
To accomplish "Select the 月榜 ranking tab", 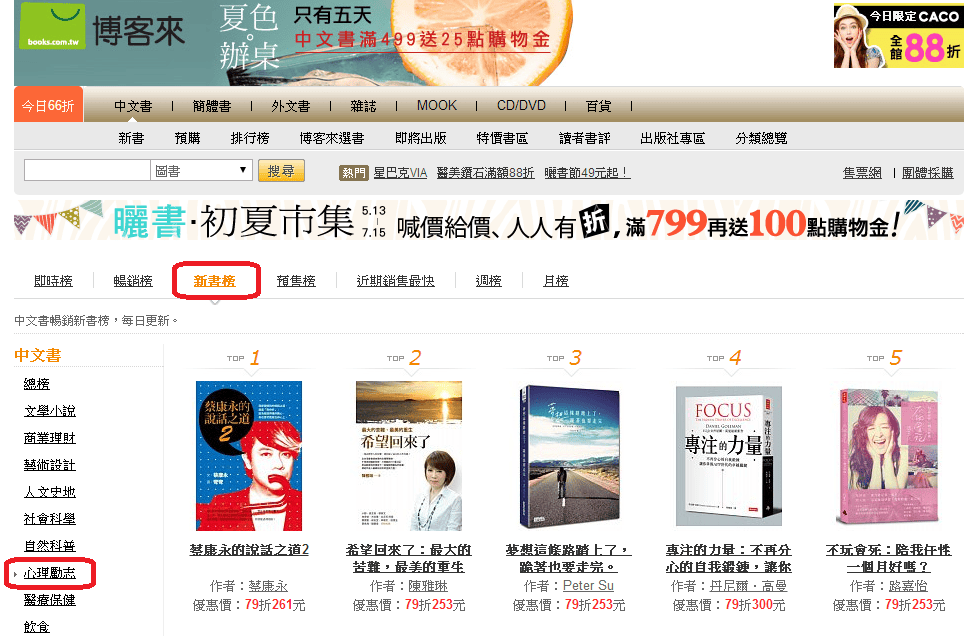I will tap(556, 281).
